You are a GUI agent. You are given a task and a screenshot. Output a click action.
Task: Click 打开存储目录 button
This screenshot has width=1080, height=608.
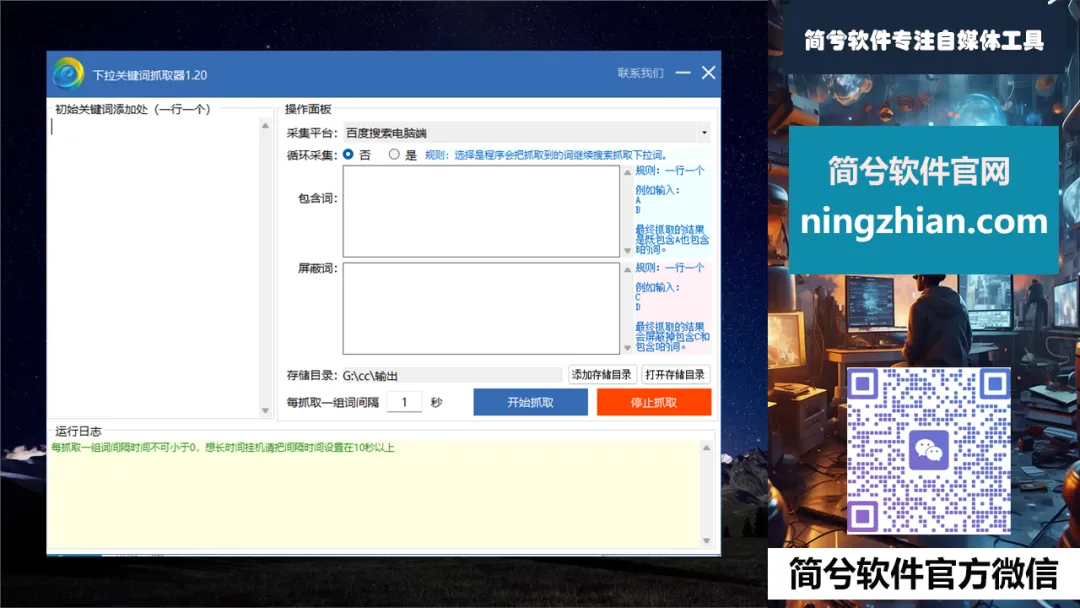click(x=675, y=375)
